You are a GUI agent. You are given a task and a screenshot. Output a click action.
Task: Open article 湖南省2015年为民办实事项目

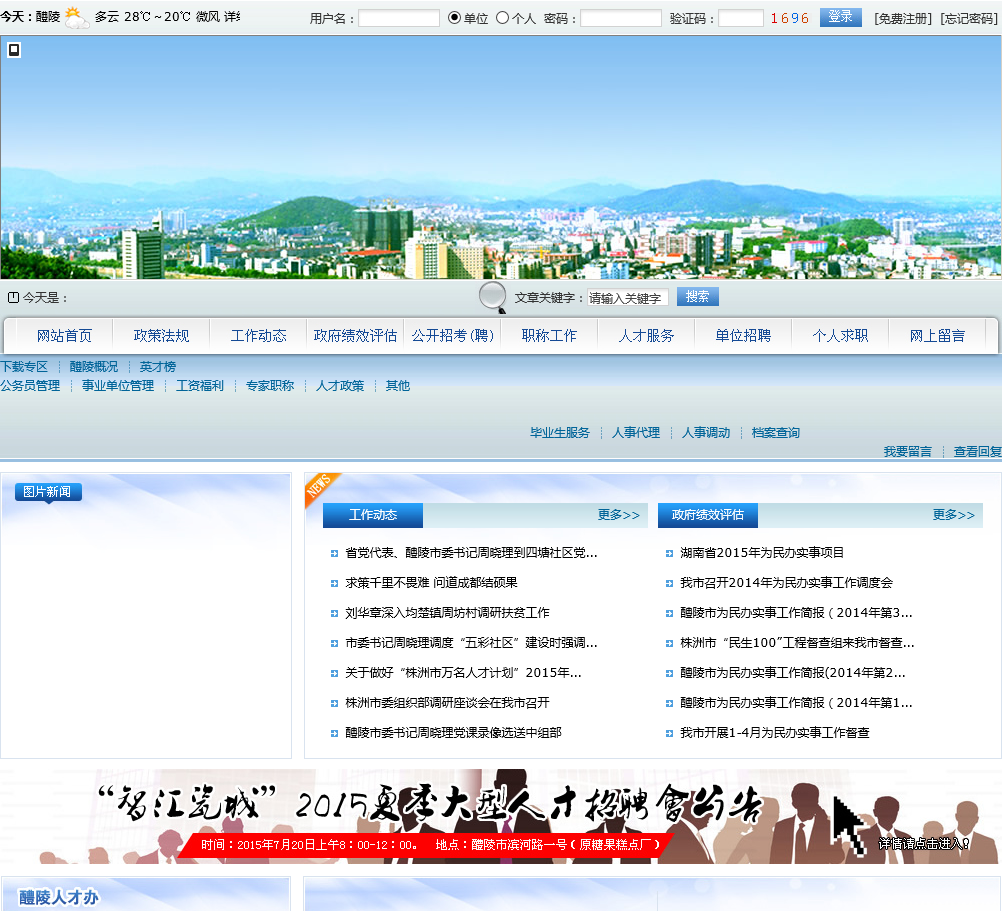click(762, 553)
